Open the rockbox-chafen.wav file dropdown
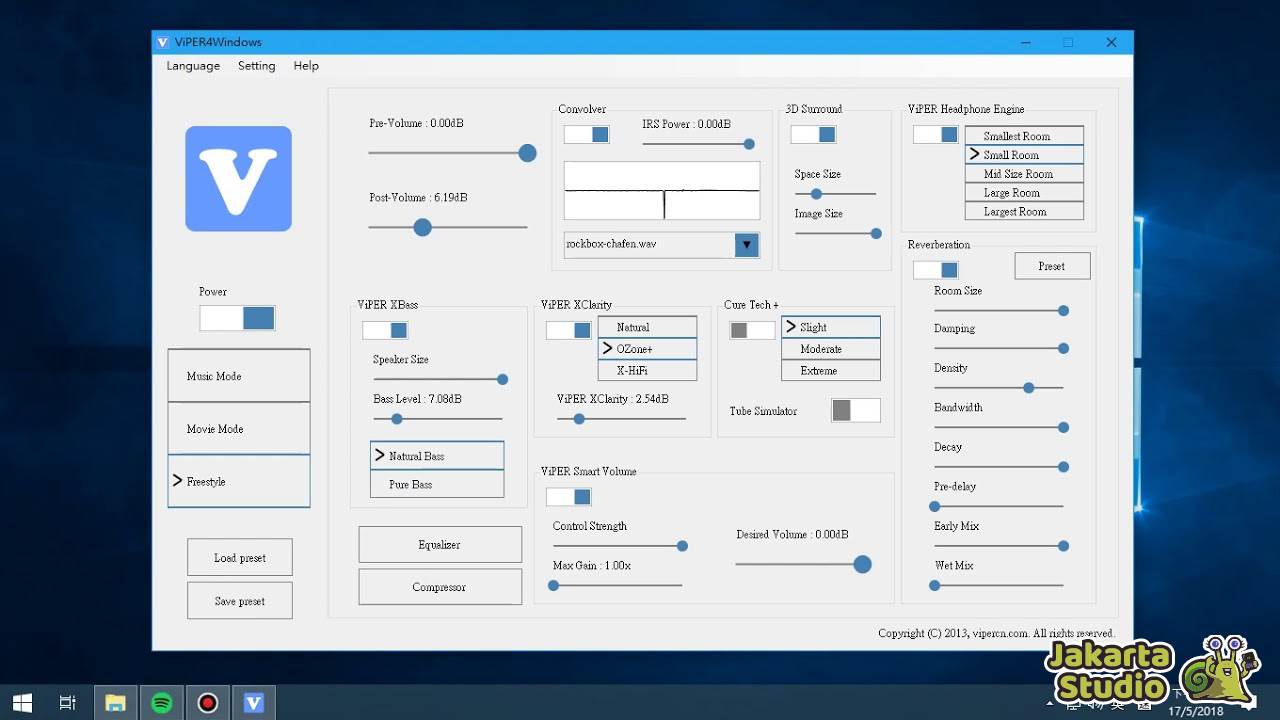Image resolution: width=1280 pixels, height=720 pixels. 745,244
